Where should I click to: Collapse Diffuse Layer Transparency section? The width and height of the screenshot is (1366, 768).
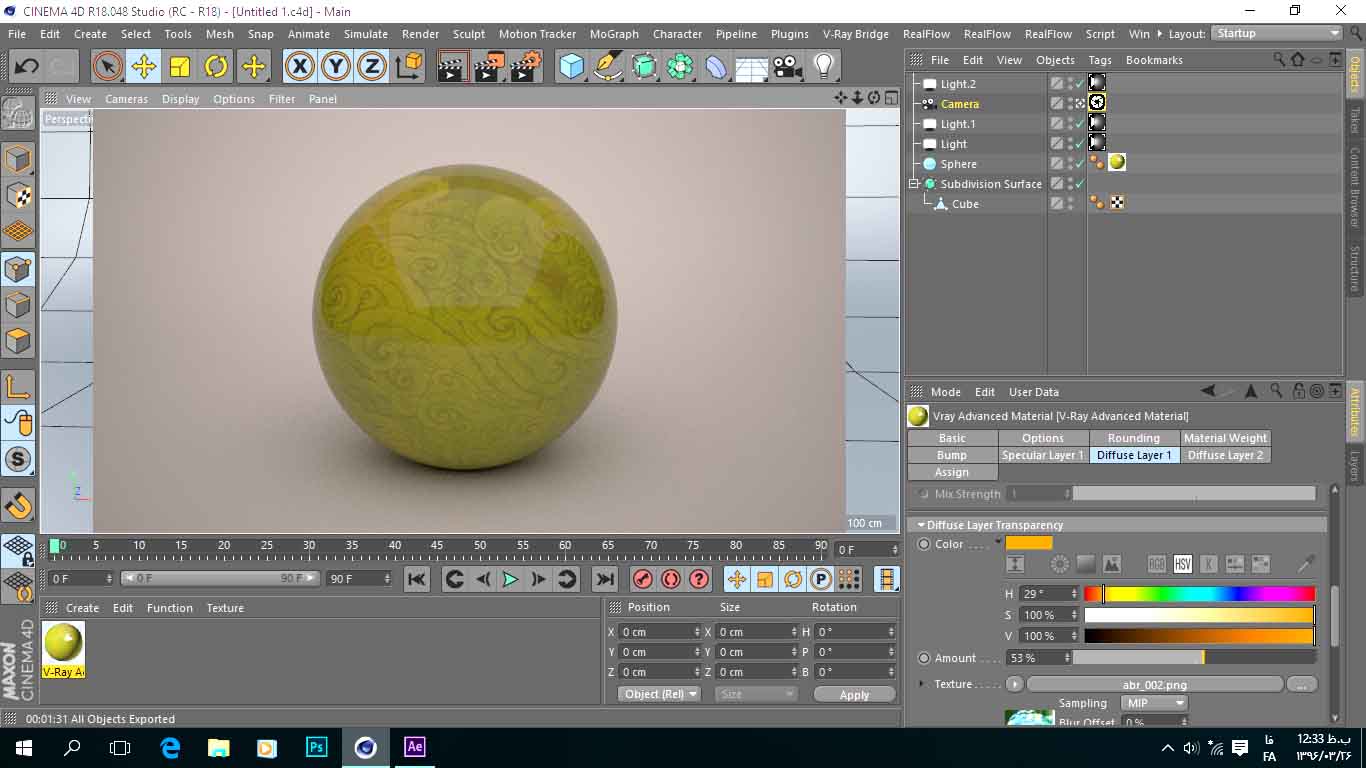tap(921, 525)
